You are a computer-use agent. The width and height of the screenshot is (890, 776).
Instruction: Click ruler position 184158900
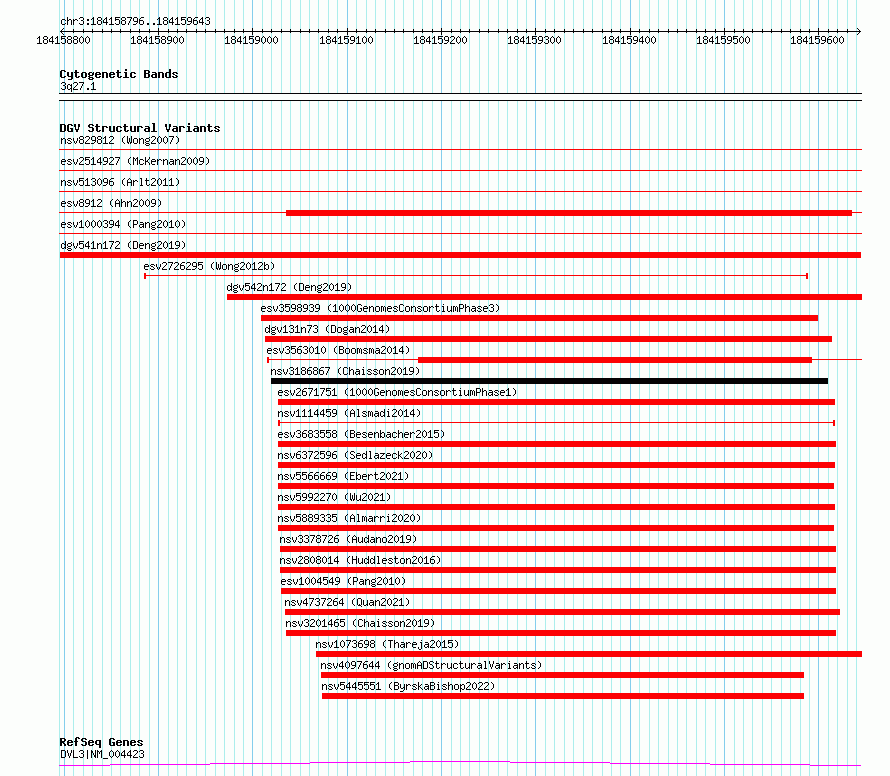[x=157, y=40]
